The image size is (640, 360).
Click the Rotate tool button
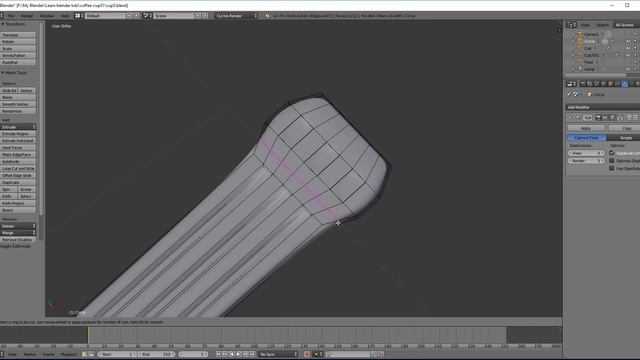tap(18, 42)
